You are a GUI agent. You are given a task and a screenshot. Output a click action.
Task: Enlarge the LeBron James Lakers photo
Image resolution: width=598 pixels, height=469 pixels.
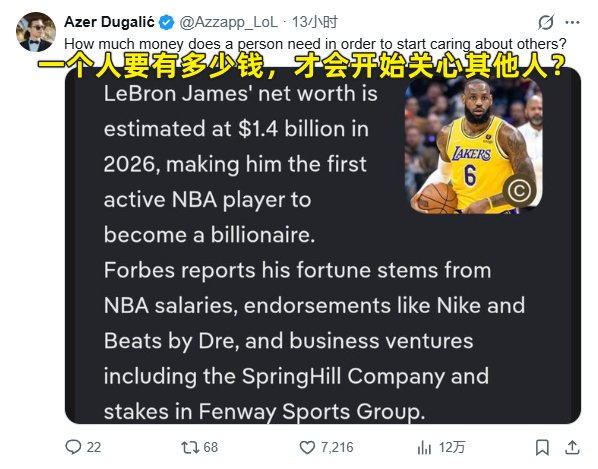(x=473, y=145)
